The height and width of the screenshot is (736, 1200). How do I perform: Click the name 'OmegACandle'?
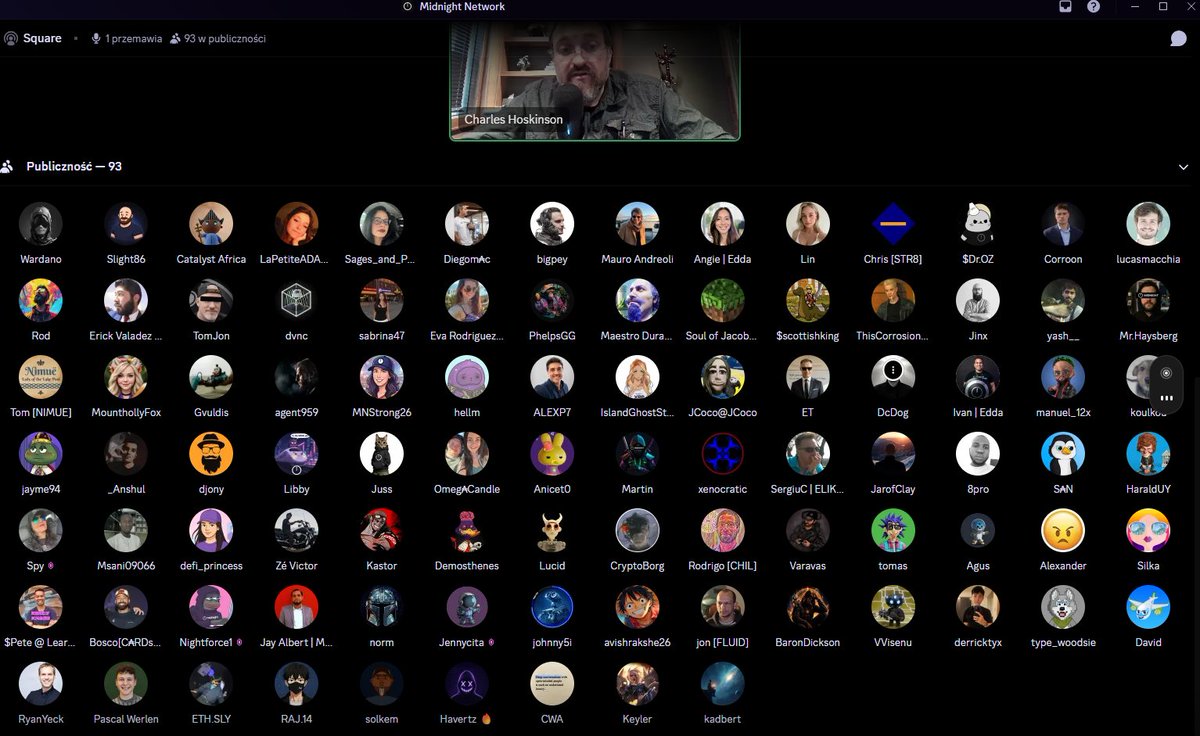pos(467,489)
